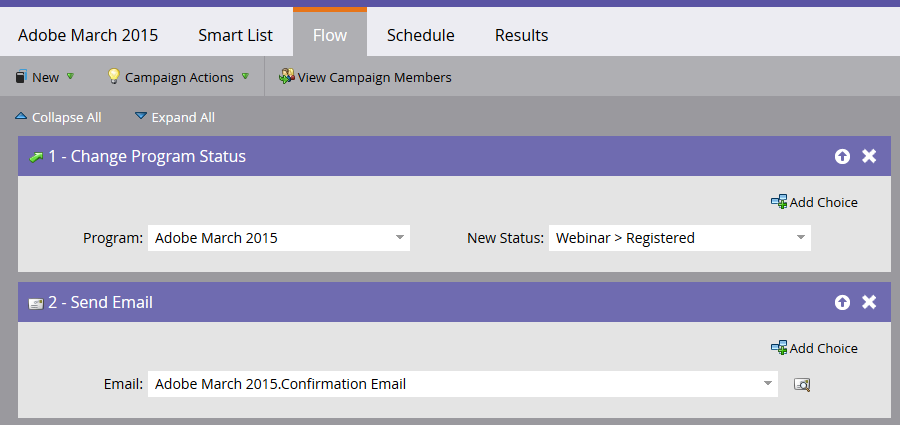Add Choice to Send Email step
Screen dimensions: 900x425
[x=814, y=348]
